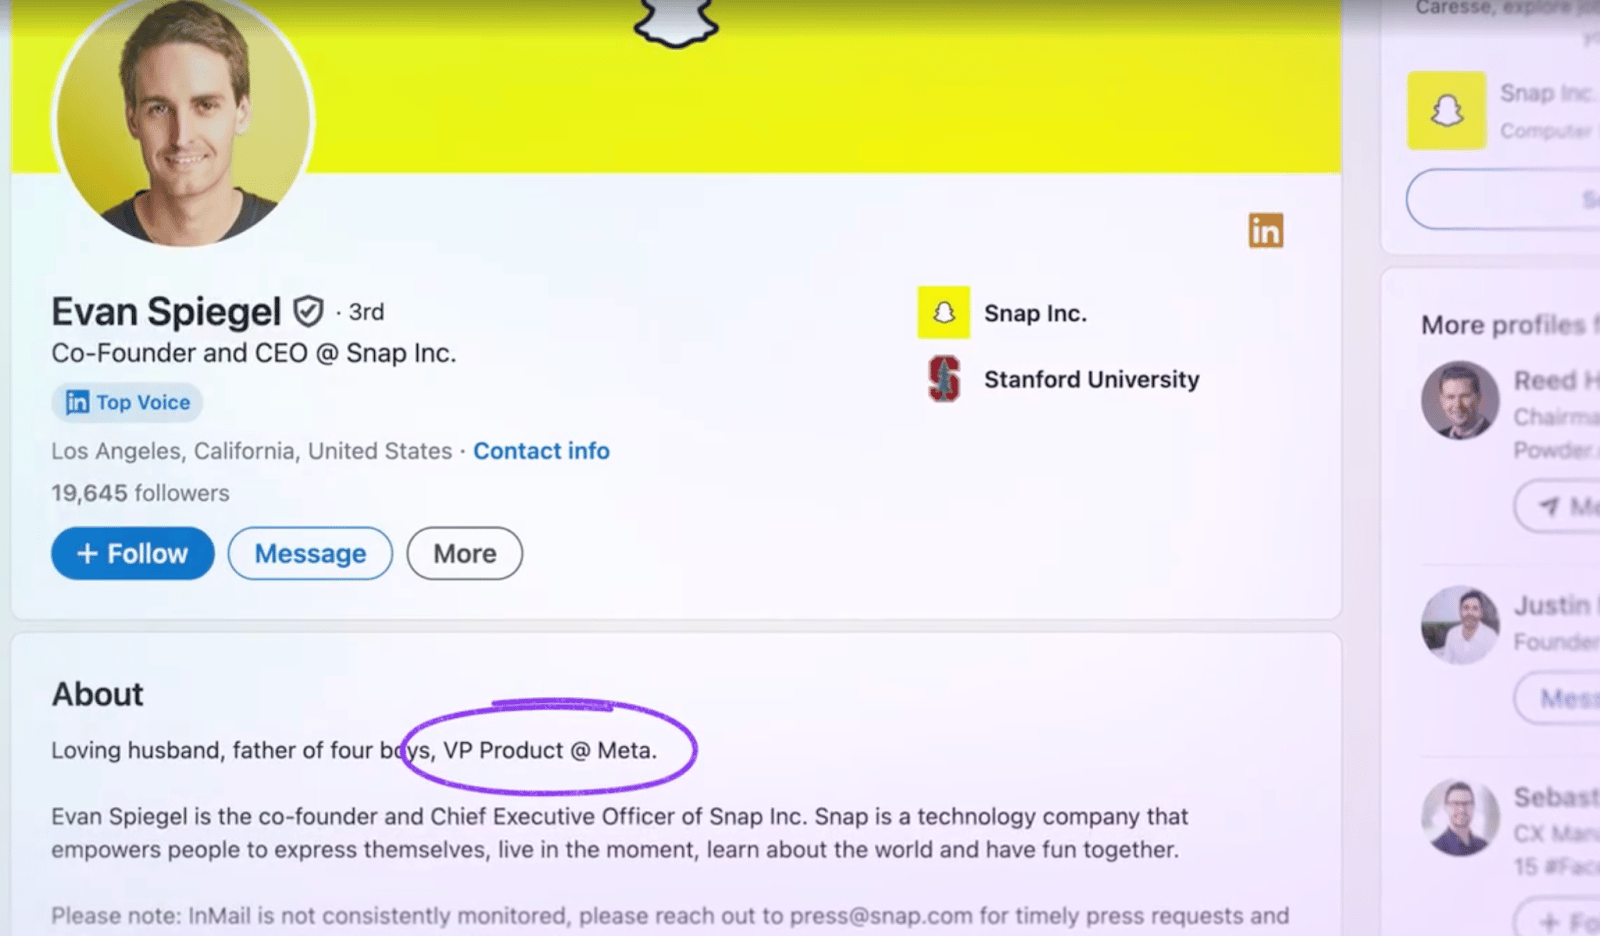Open Sebastian's profile photo in the sidebar
Viewport: 1600px width, 936px height.
click(1460, 818)
